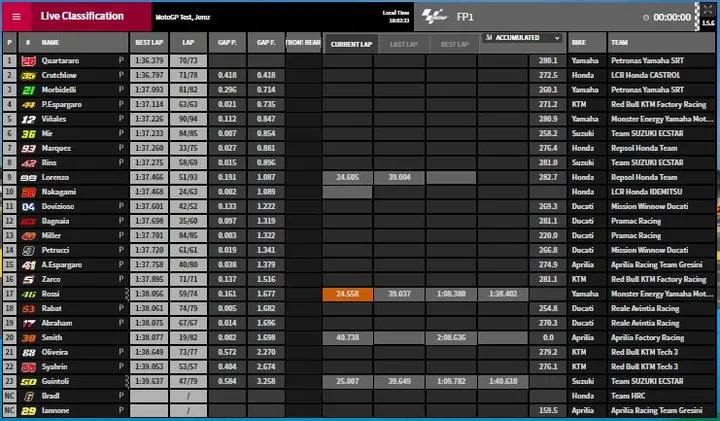Click the FP1 session label

tap(465, 17)
